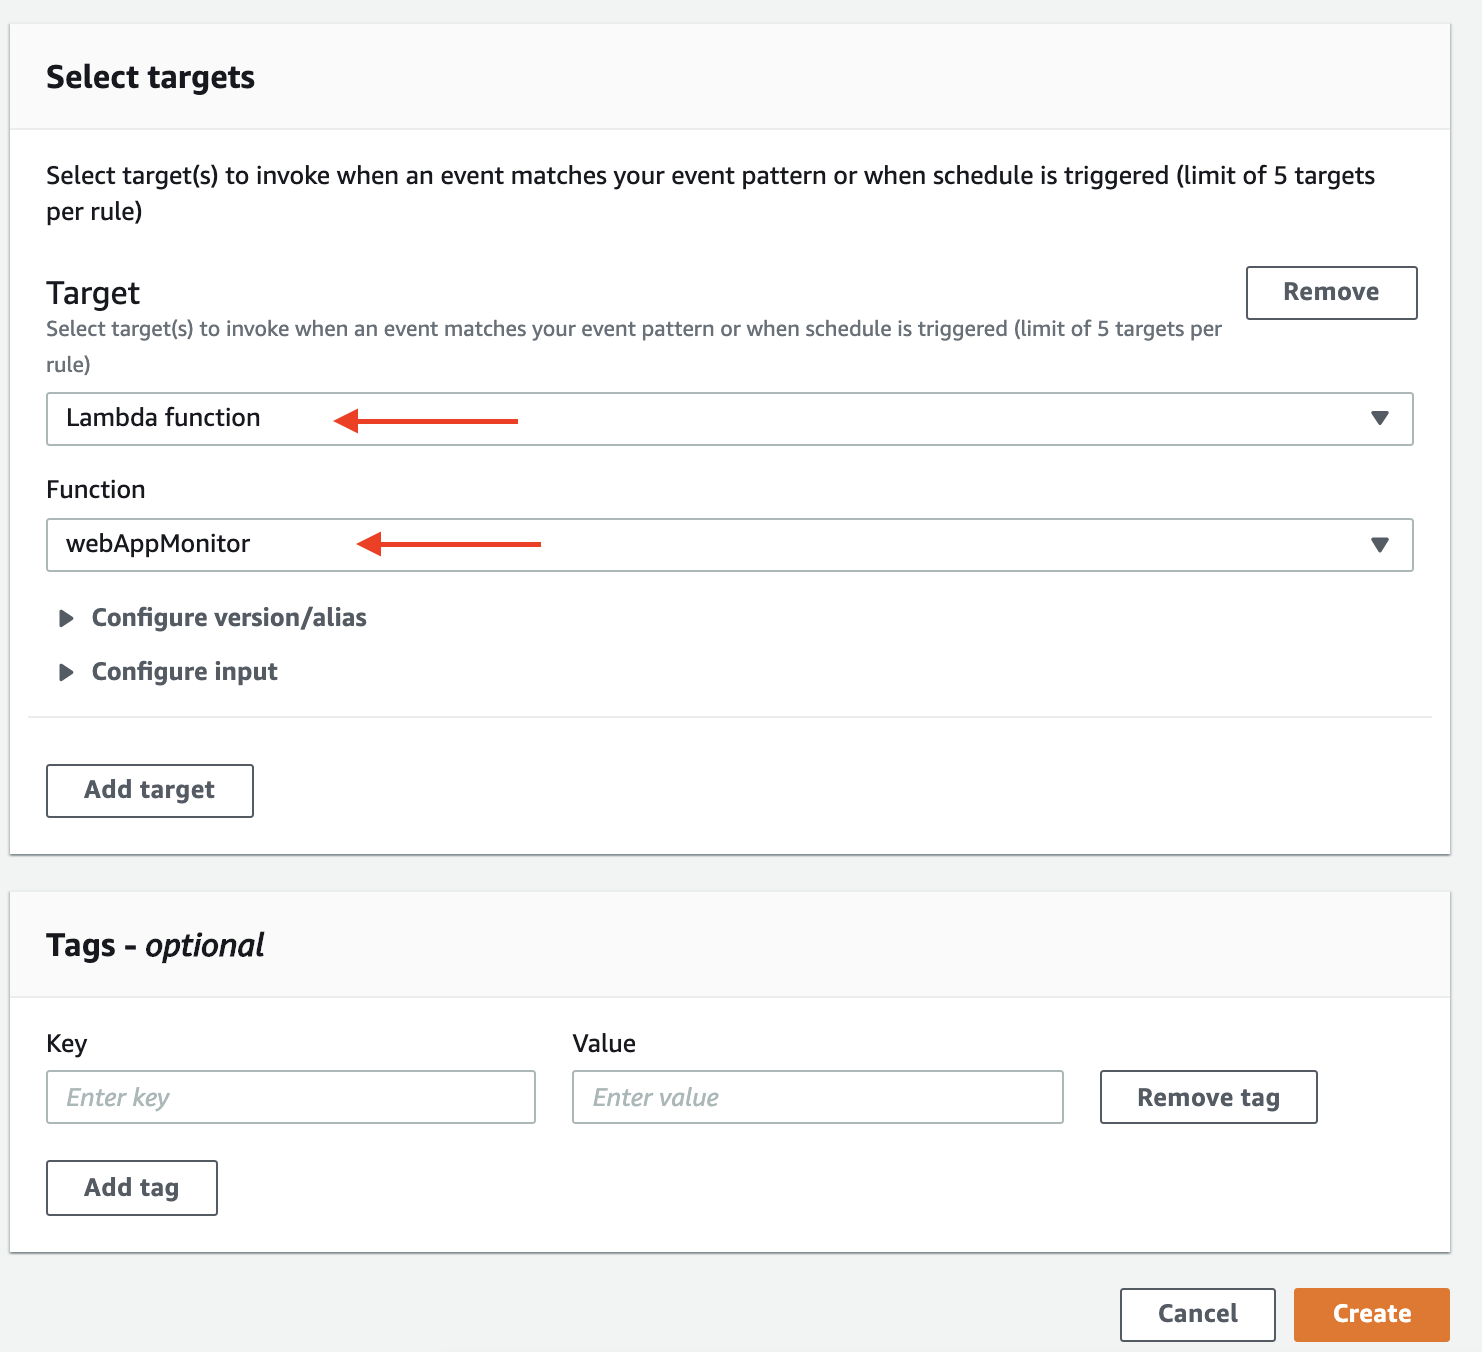Expand the Configure input section

pos(184,672)
